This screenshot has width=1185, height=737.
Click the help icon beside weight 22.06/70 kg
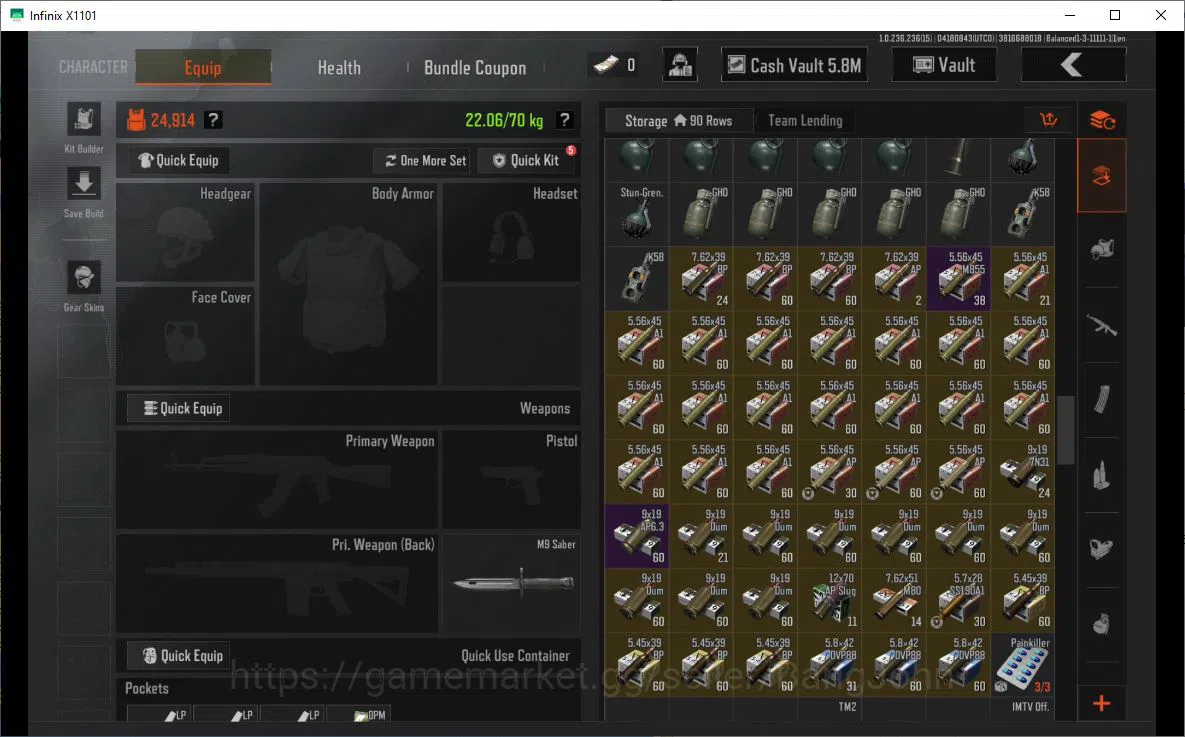(x=564, y=119)
